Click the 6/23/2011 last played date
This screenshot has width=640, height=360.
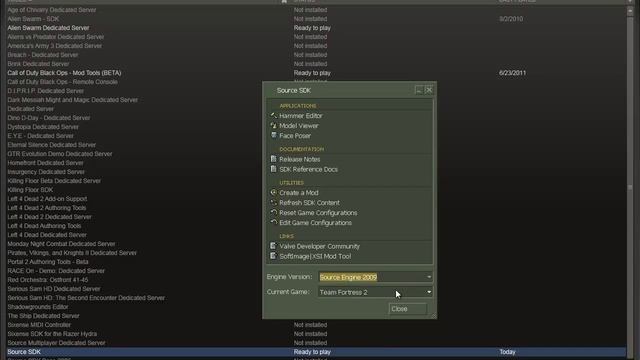coord(512,73)
